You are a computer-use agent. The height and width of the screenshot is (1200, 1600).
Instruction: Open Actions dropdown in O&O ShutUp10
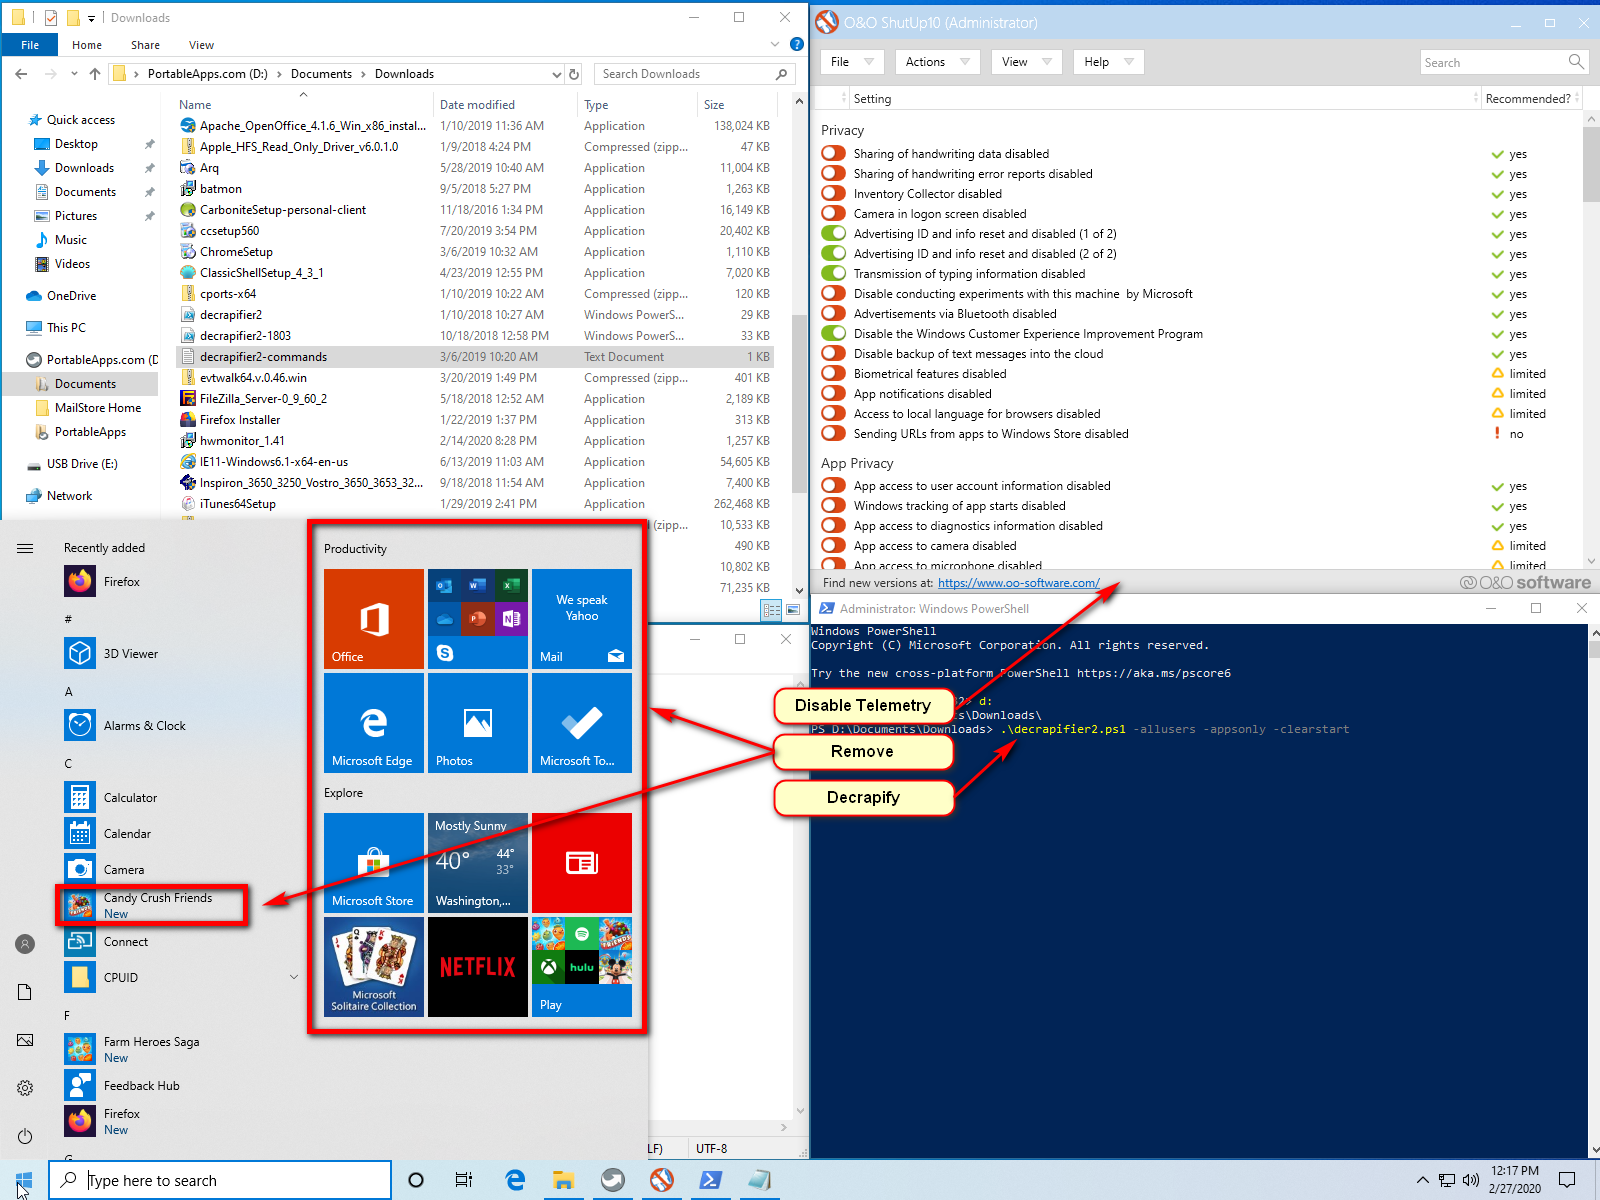(x=937, y=62)
